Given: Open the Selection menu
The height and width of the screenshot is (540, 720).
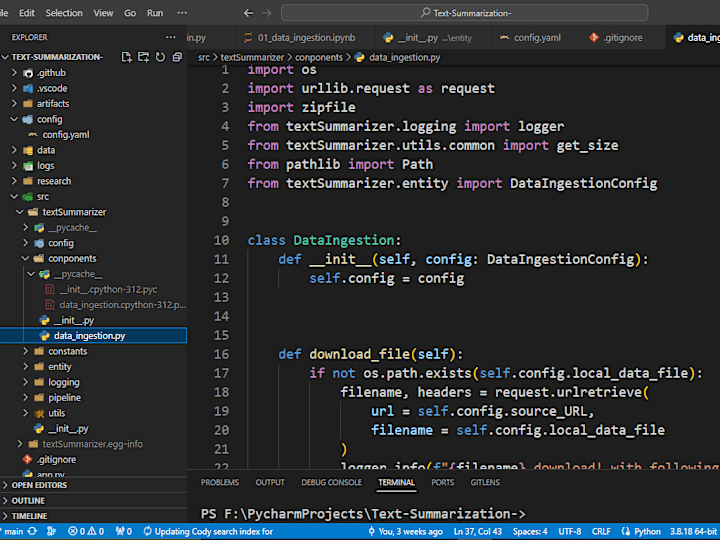Looking at the screenshot, I should click(64, 13).
